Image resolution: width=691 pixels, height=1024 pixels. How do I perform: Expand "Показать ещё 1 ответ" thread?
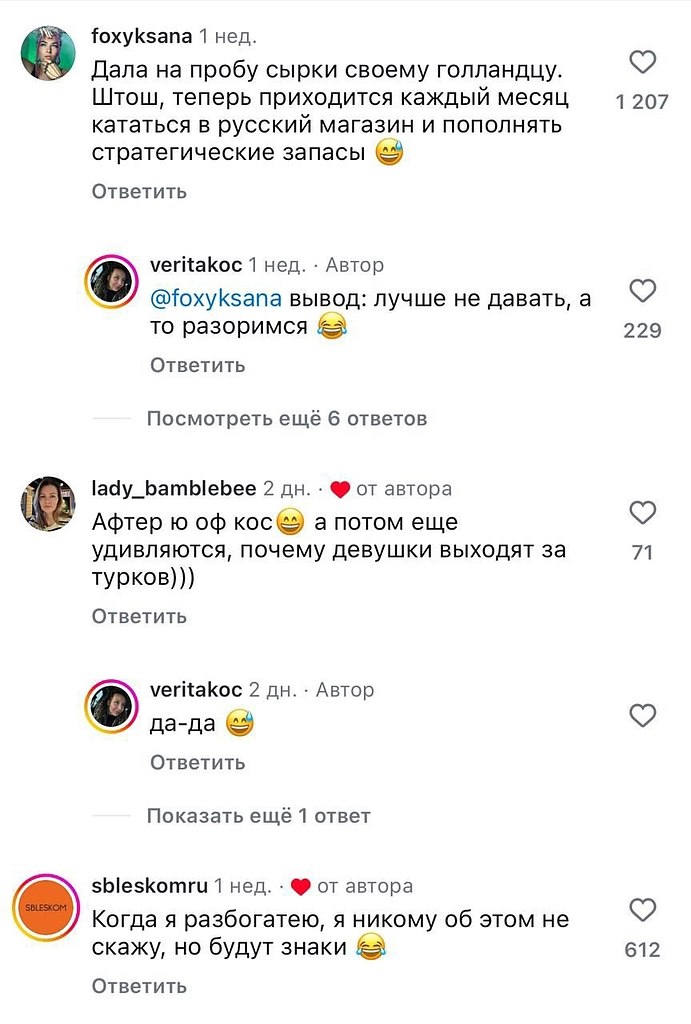[x=259, y=816]
